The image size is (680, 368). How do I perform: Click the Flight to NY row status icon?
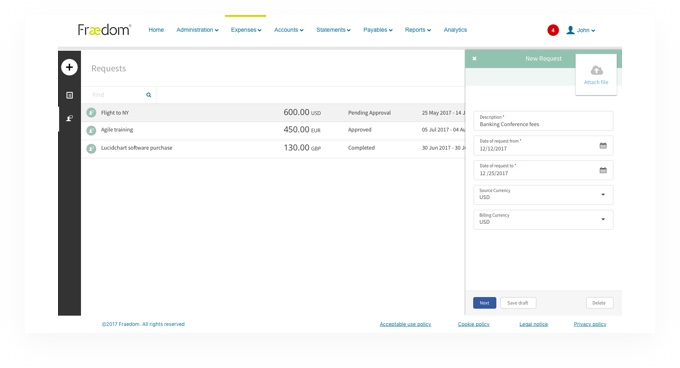(x=91, y=113)
